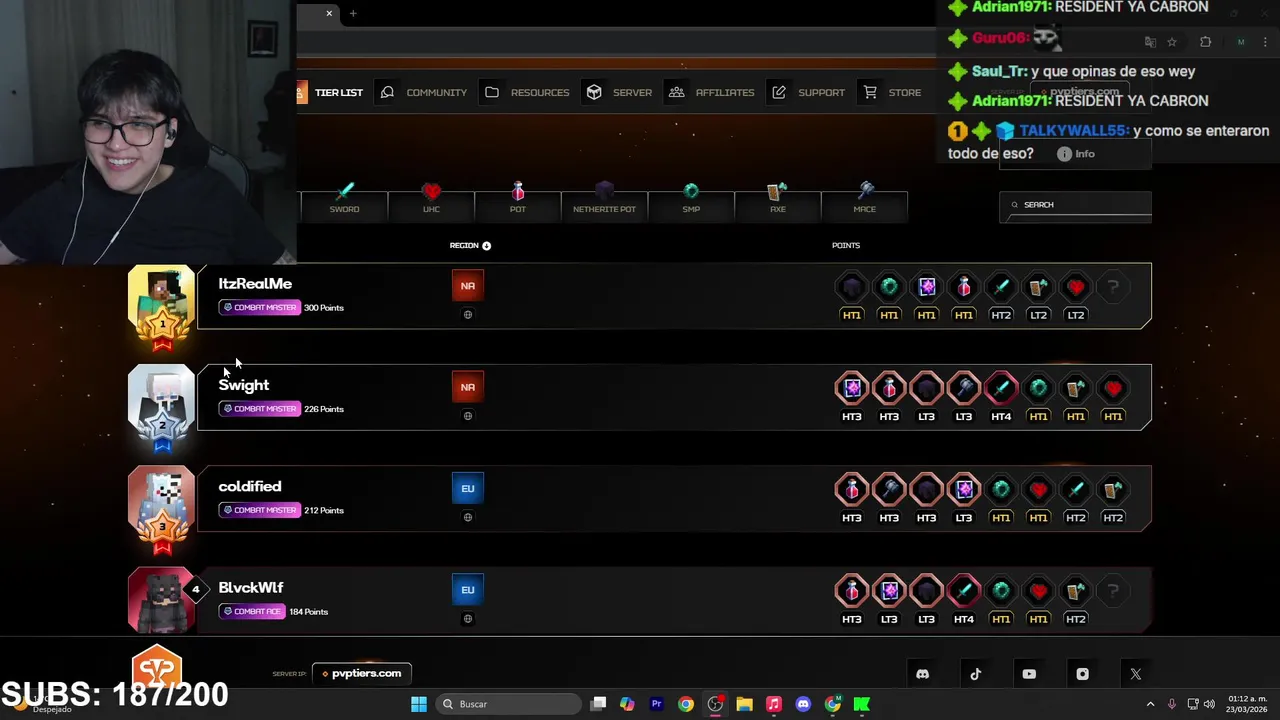Click Swight's mace tier icon
The width and height of the screenshot is (1280, 720).
[963, 389]
